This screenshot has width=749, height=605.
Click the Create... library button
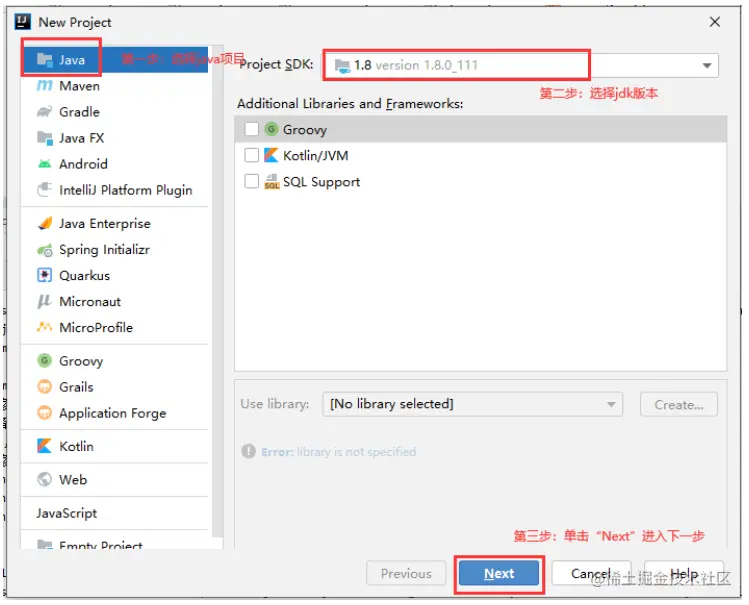[679, 404]
